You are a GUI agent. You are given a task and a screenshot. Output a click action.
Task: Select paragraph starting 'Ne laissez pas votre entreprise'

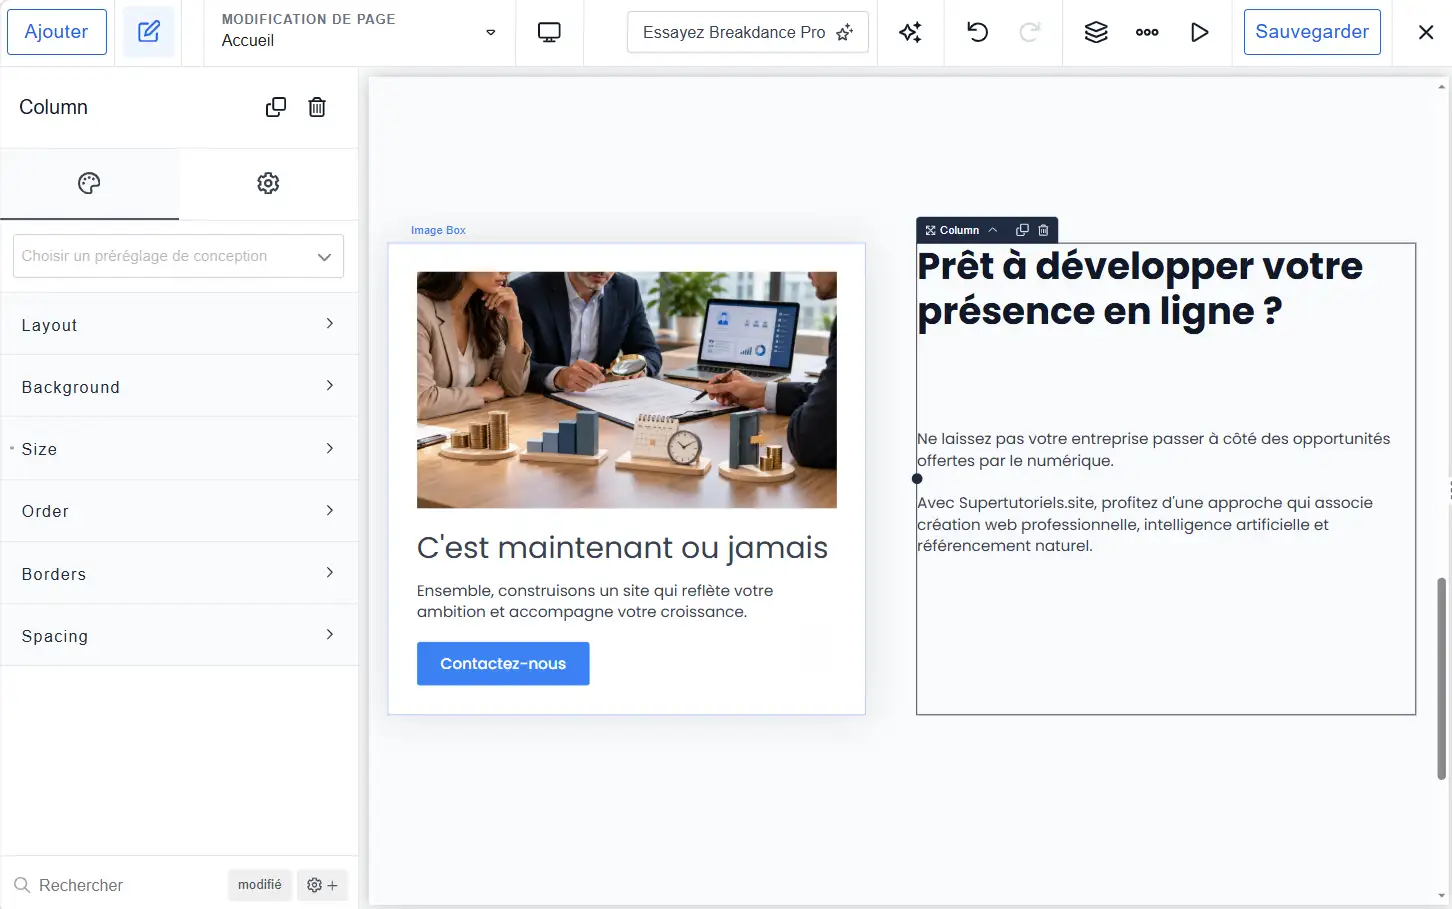tap(1154, 450)
